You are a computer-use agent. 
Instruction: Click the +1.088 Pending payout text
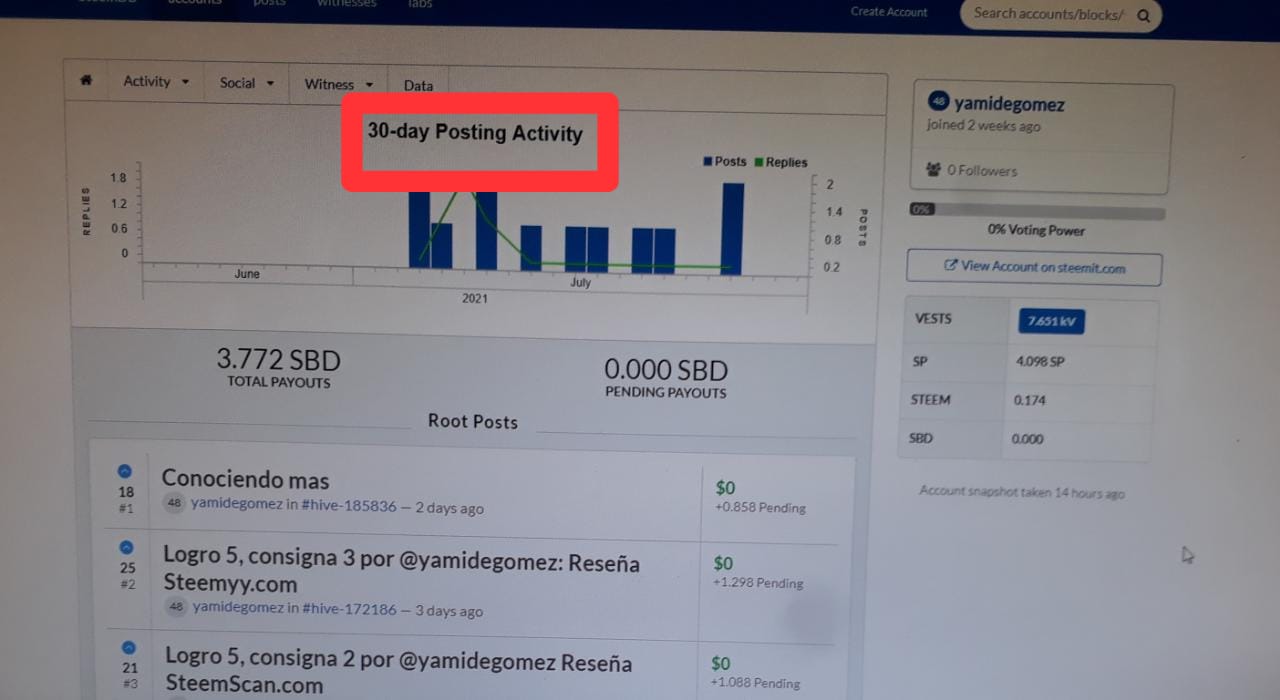pyautogui.click(x=755, y=683)
